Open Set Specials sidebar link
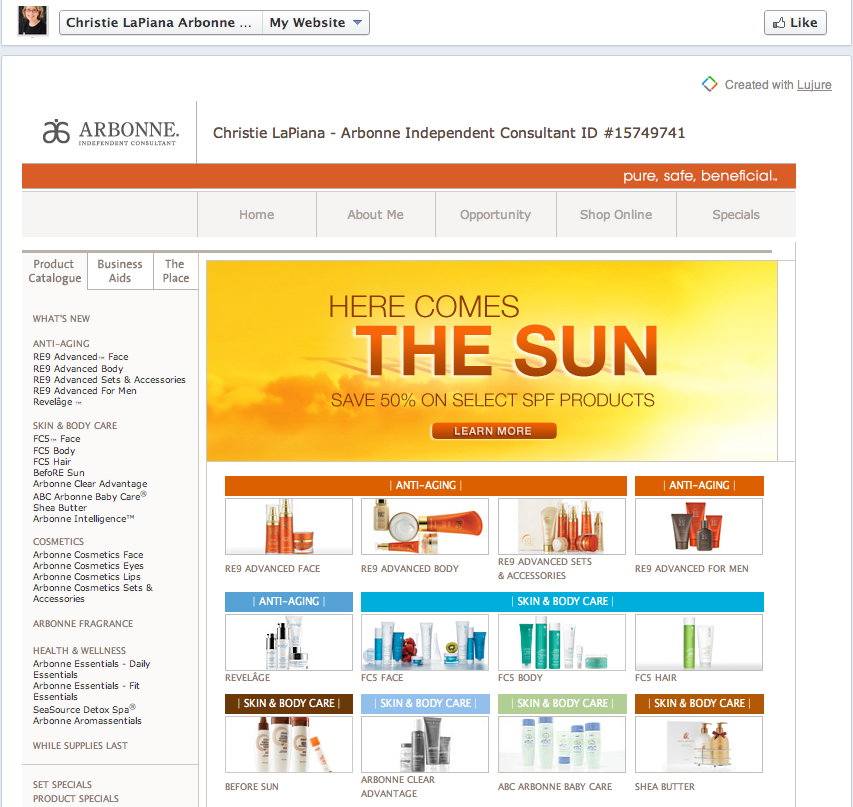This screenshot has width=853, height=807. tap(62, 785)
